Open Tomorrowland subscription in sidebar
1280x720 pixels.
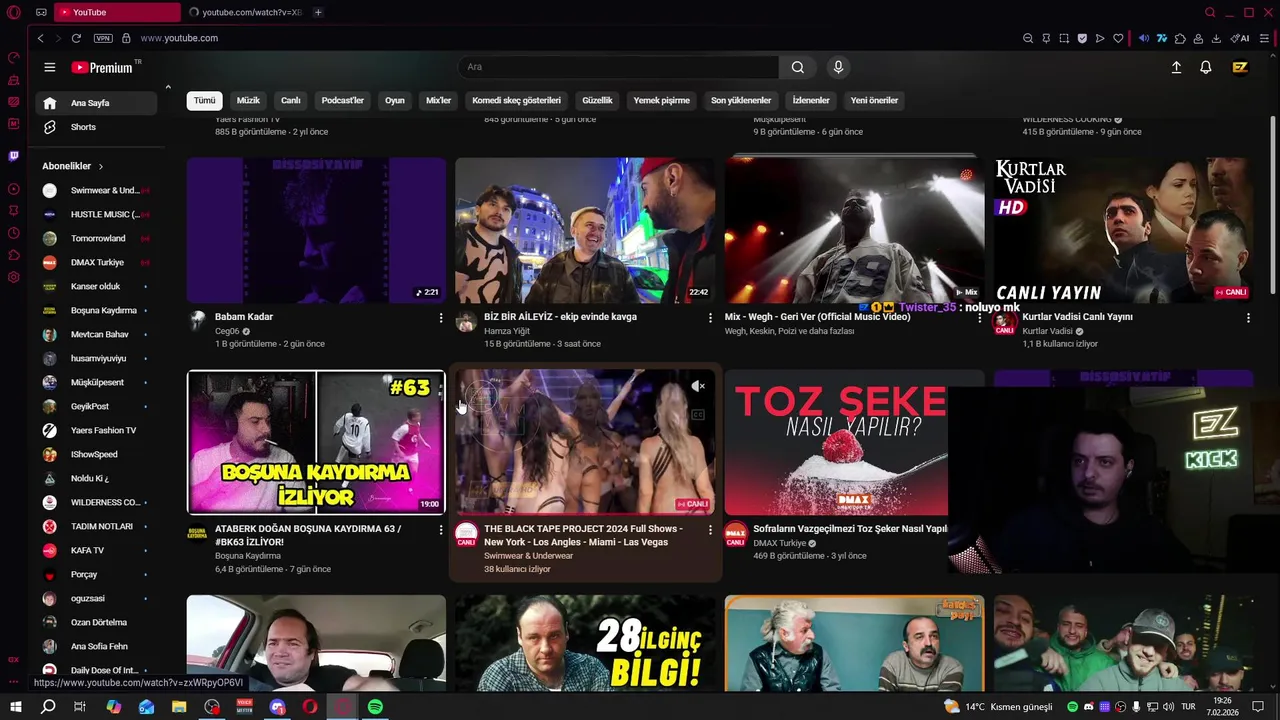(96, 238)
